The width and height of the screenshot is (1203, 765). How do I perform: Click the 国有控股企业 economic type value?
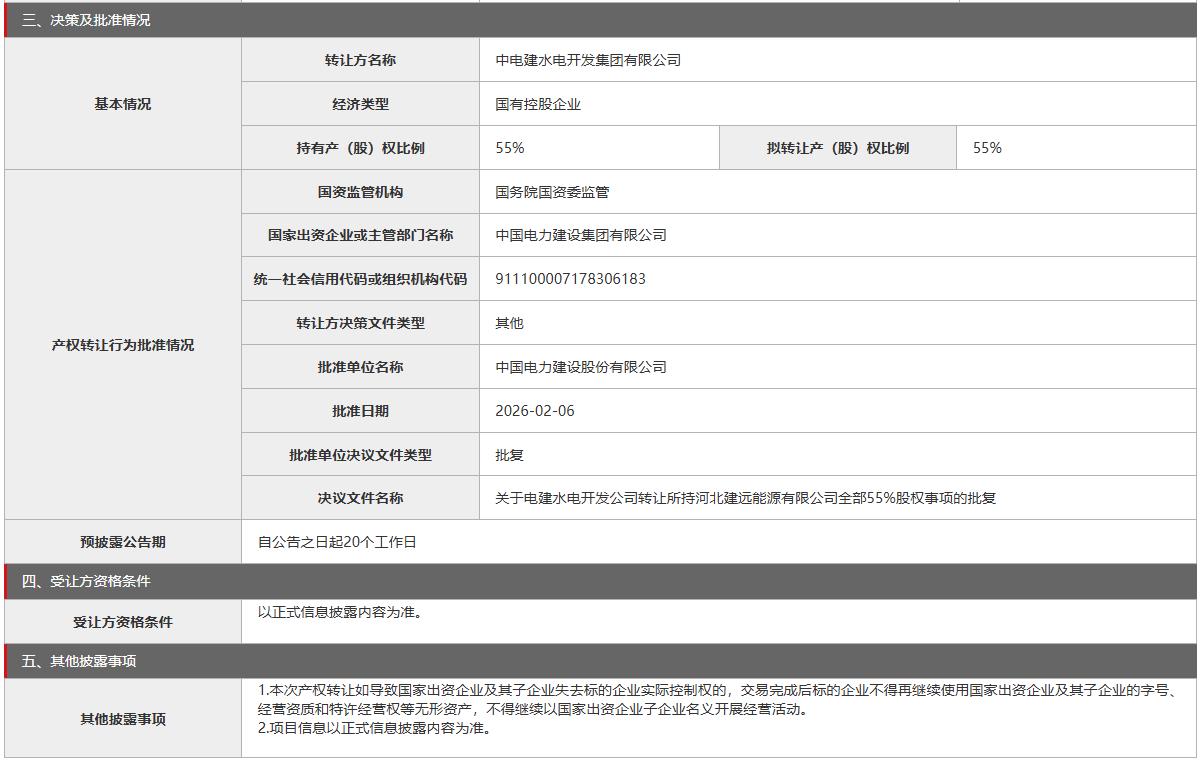coord(538,104)
